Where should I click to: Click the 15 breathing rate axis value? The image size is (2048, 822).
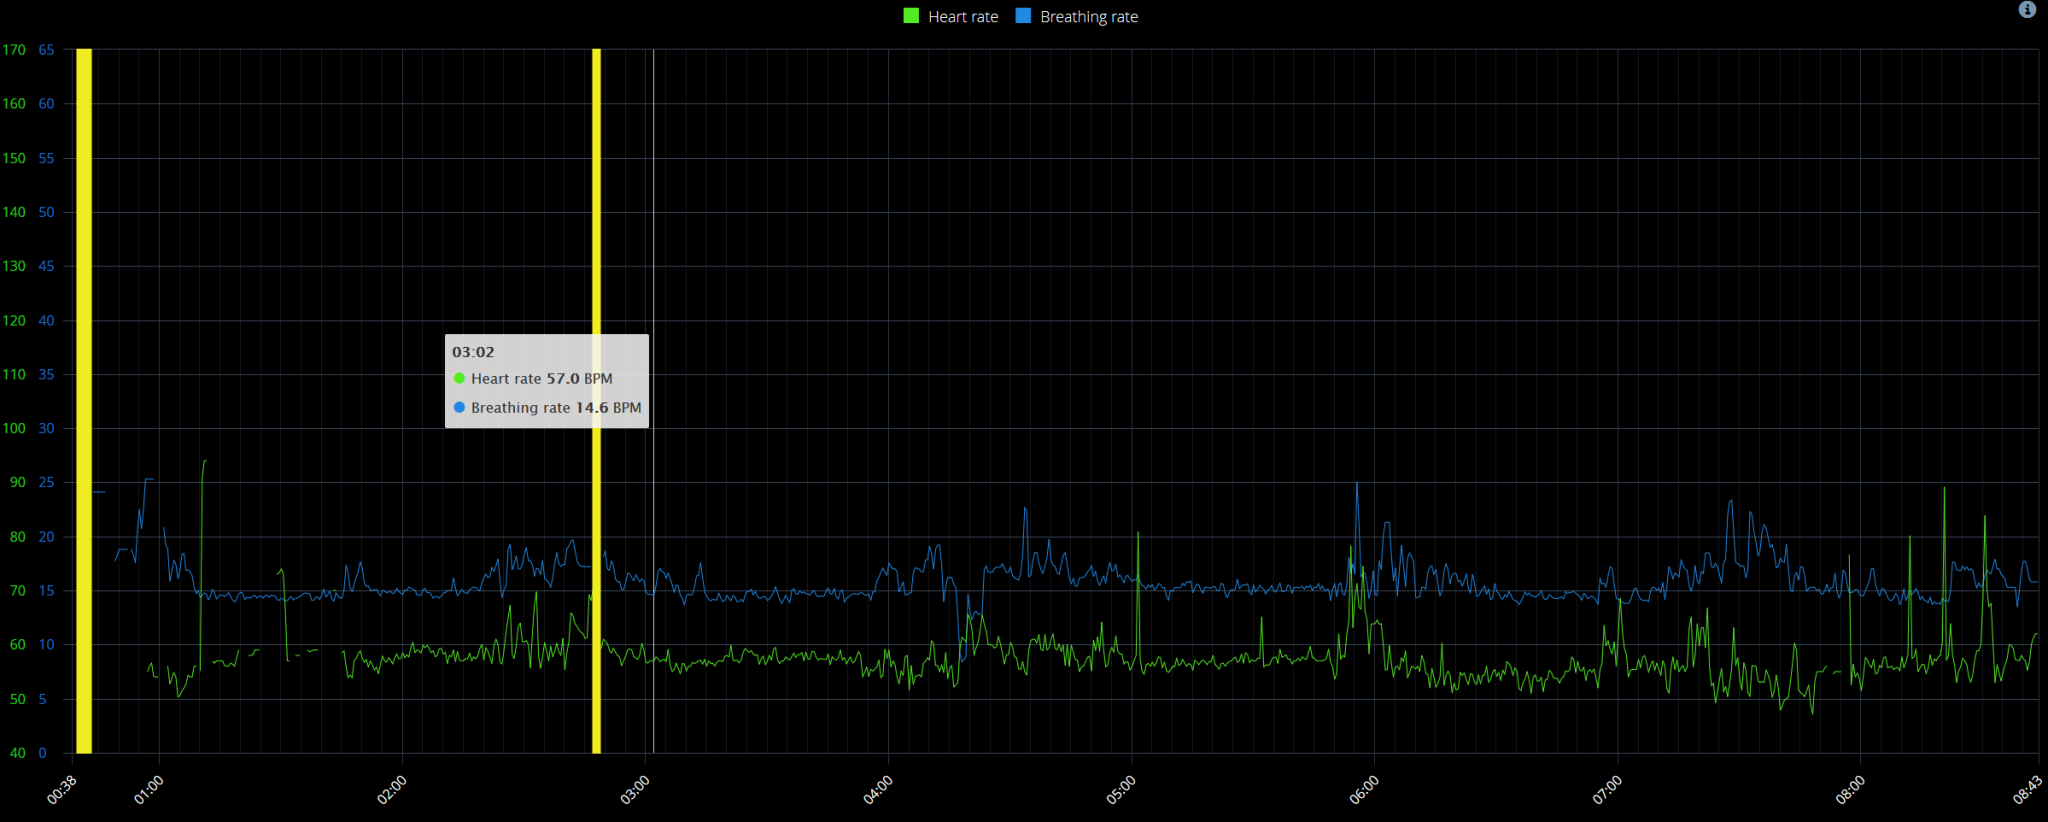pyautogui.click(x=46, y=591)
